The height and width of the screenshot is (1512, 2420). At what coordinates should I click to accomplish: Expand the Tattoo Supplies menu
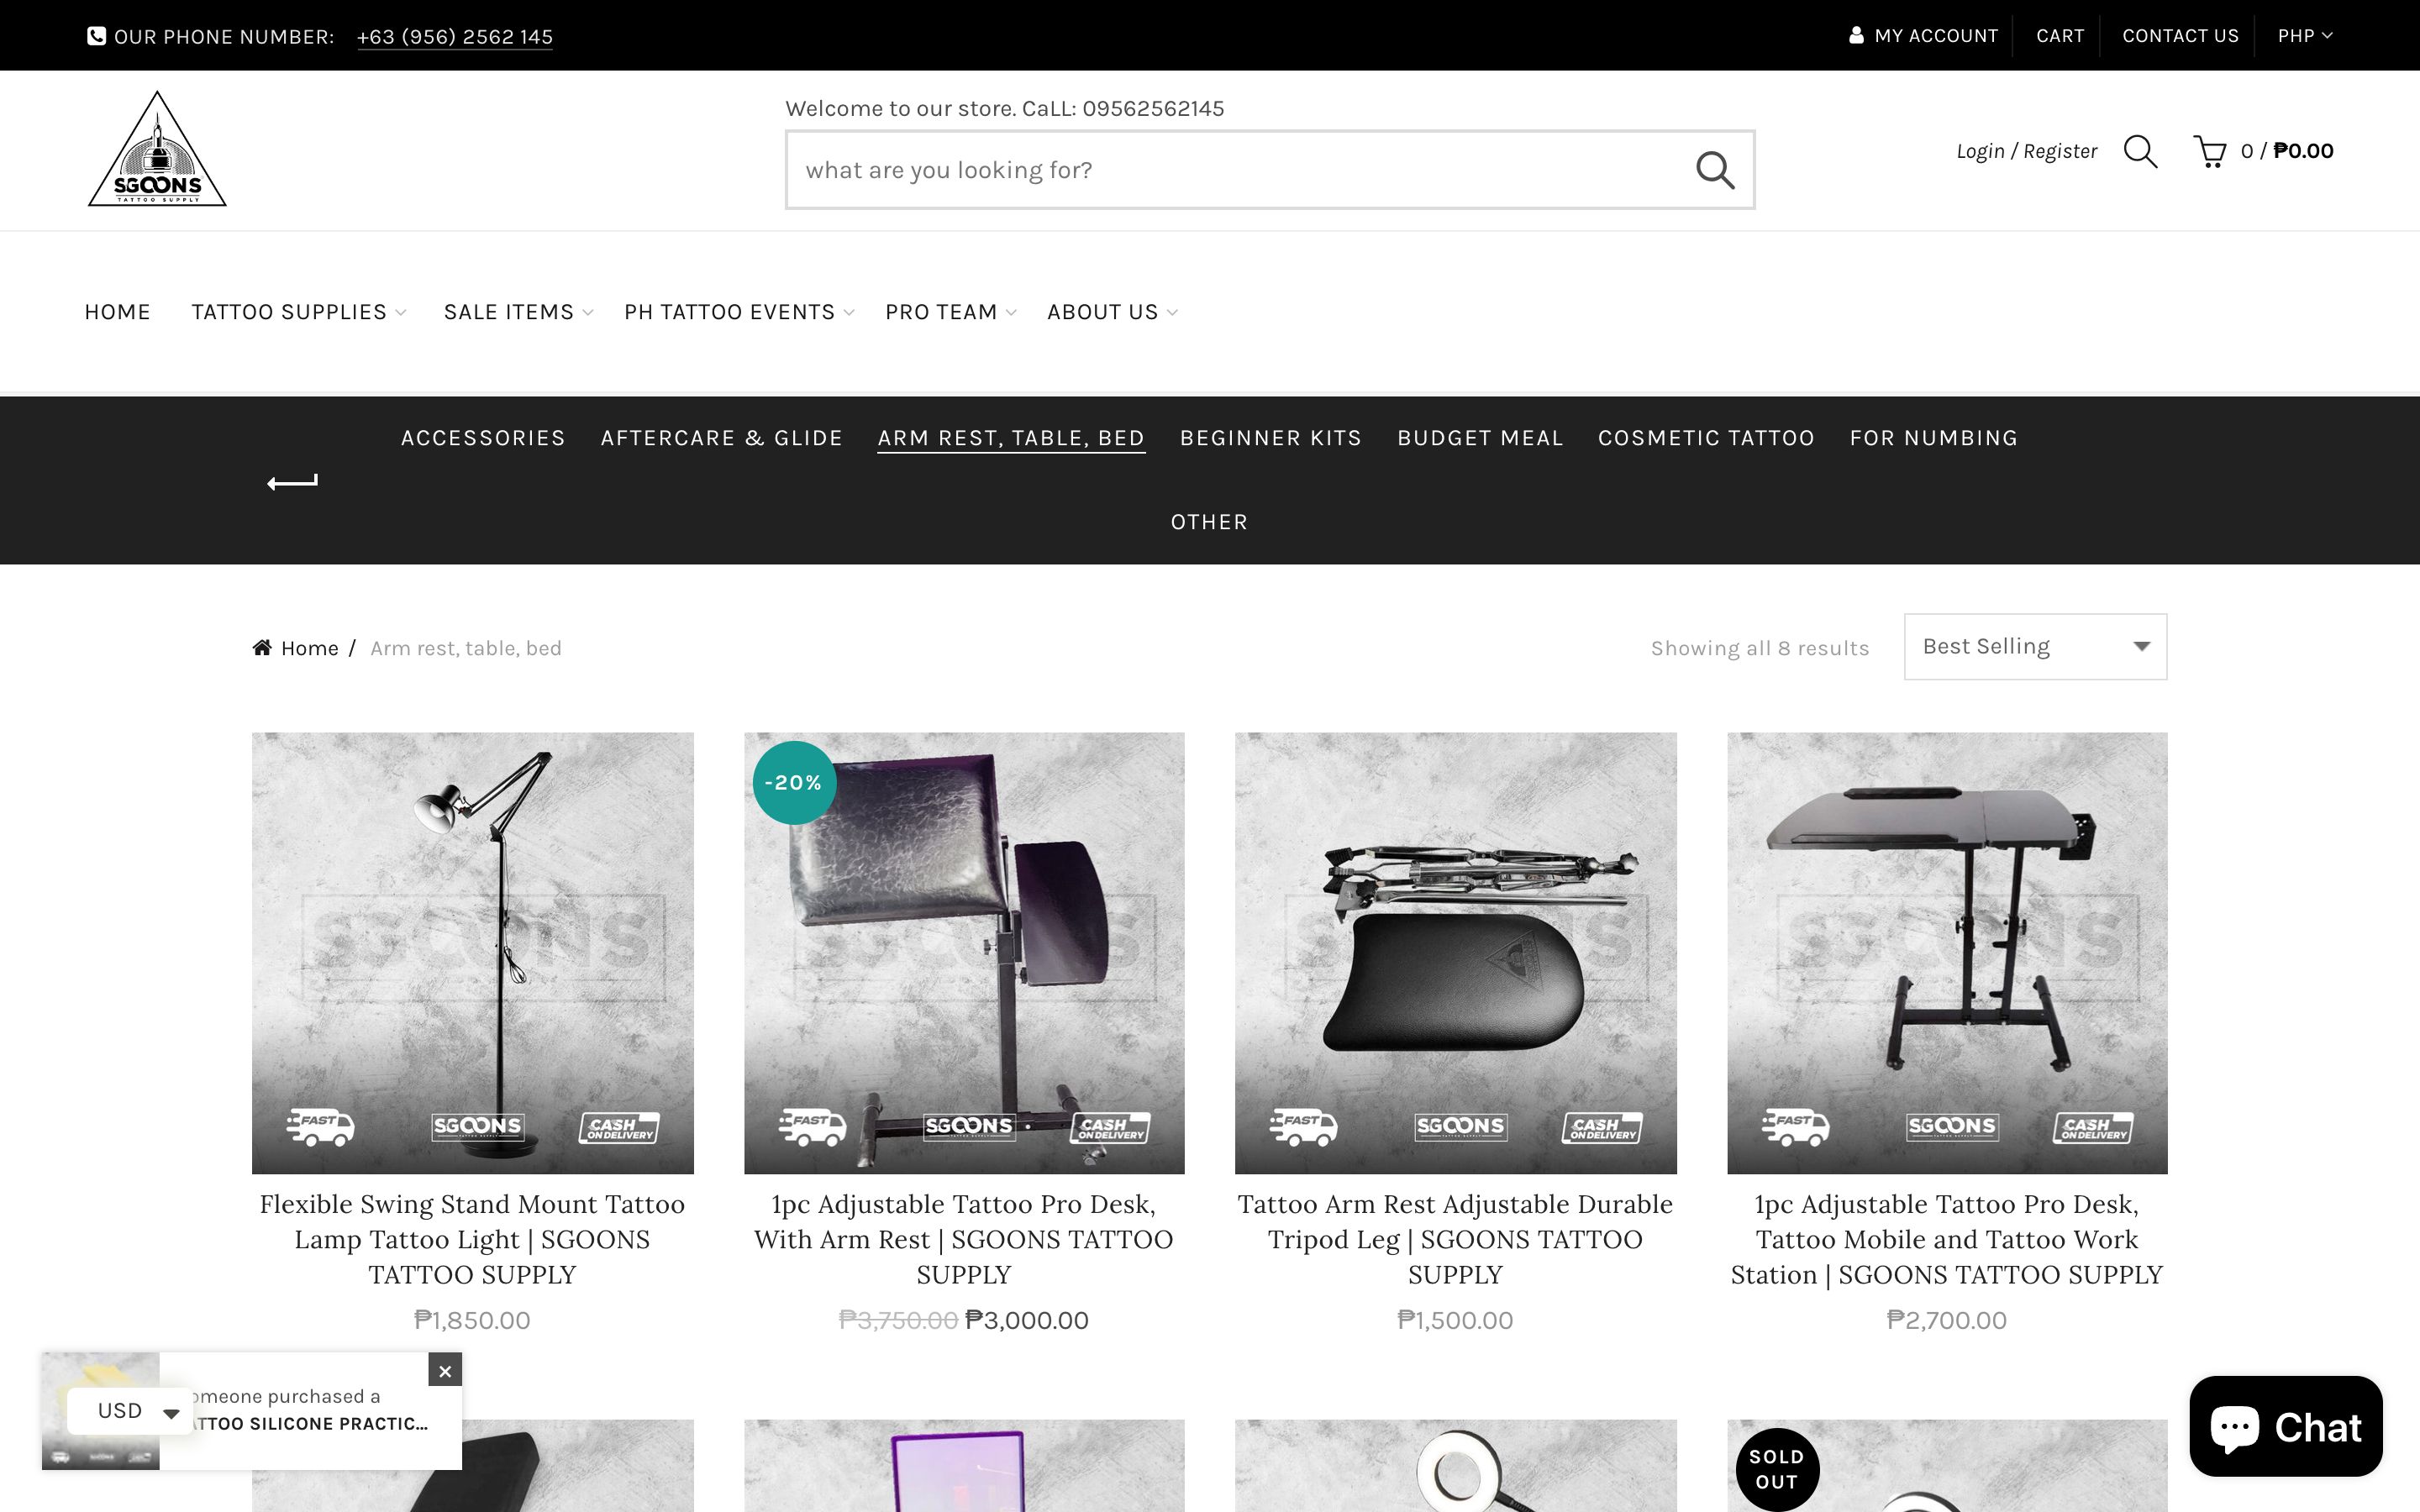click(x=298, y=312)
